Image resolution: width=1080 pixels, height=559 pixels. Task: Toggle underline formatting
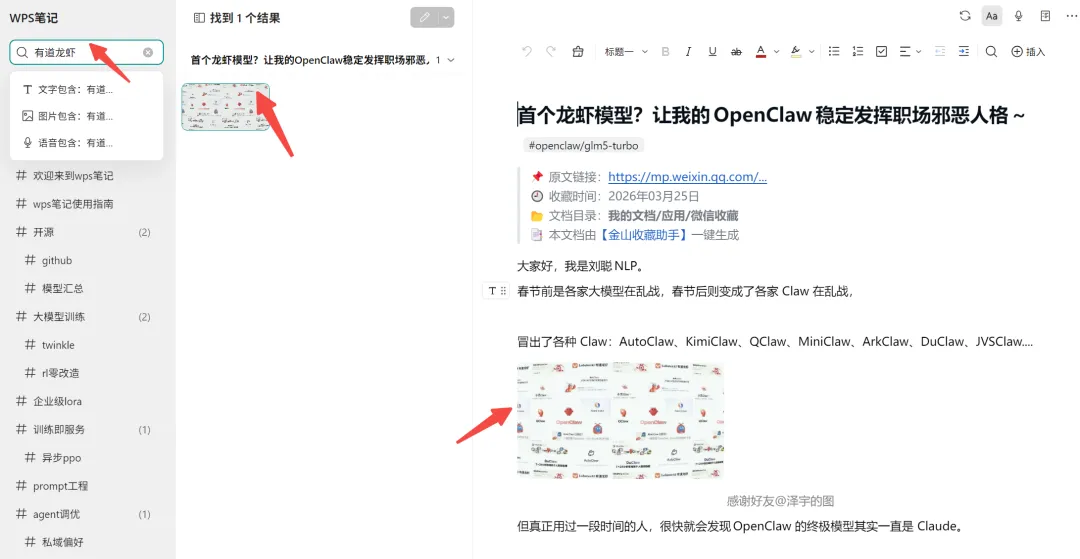(x=712, y=52)
